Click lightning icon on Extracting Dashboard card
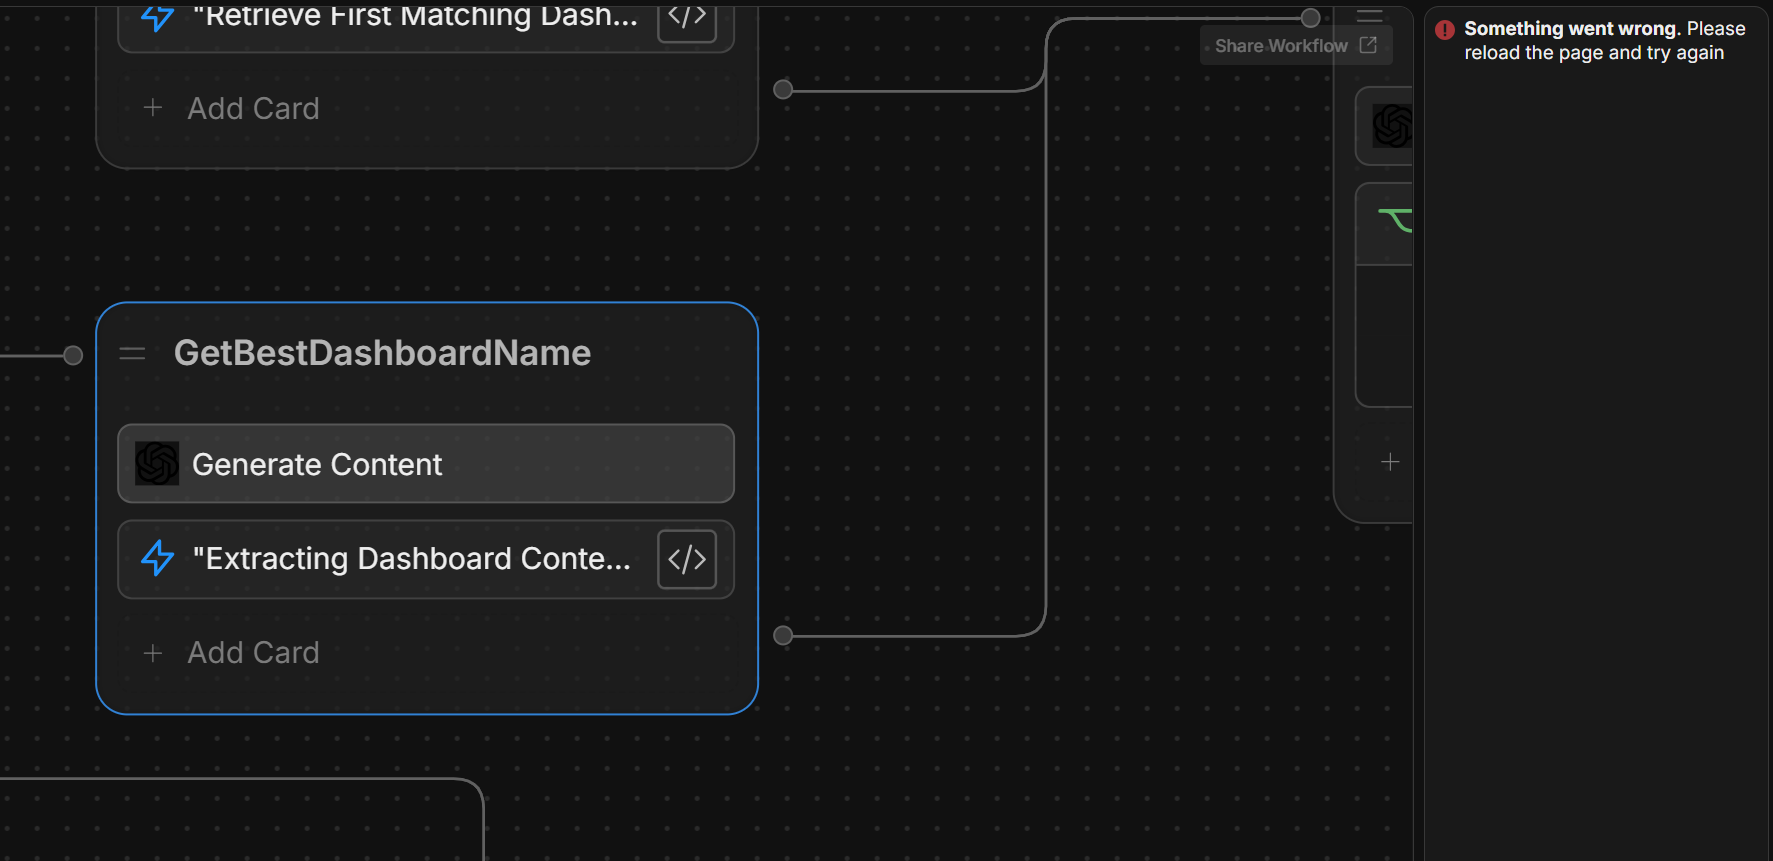Screen dimensions: 1773x861 158,559
